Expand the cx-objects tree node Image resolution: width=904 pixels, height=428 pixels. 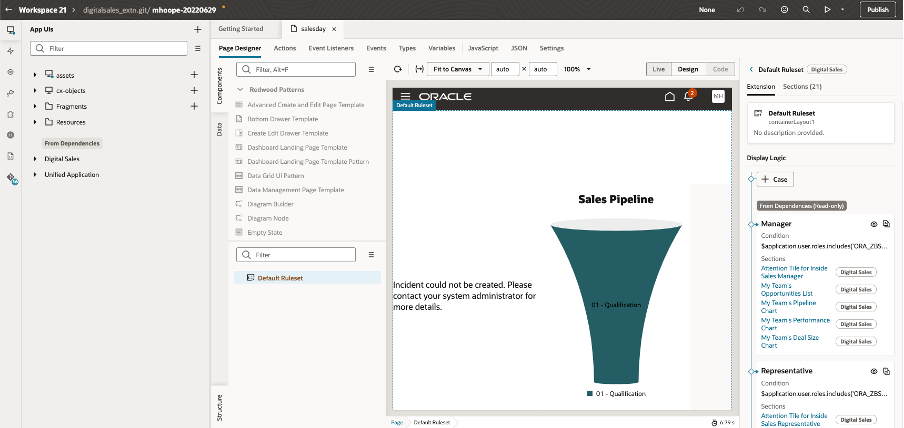36,90
